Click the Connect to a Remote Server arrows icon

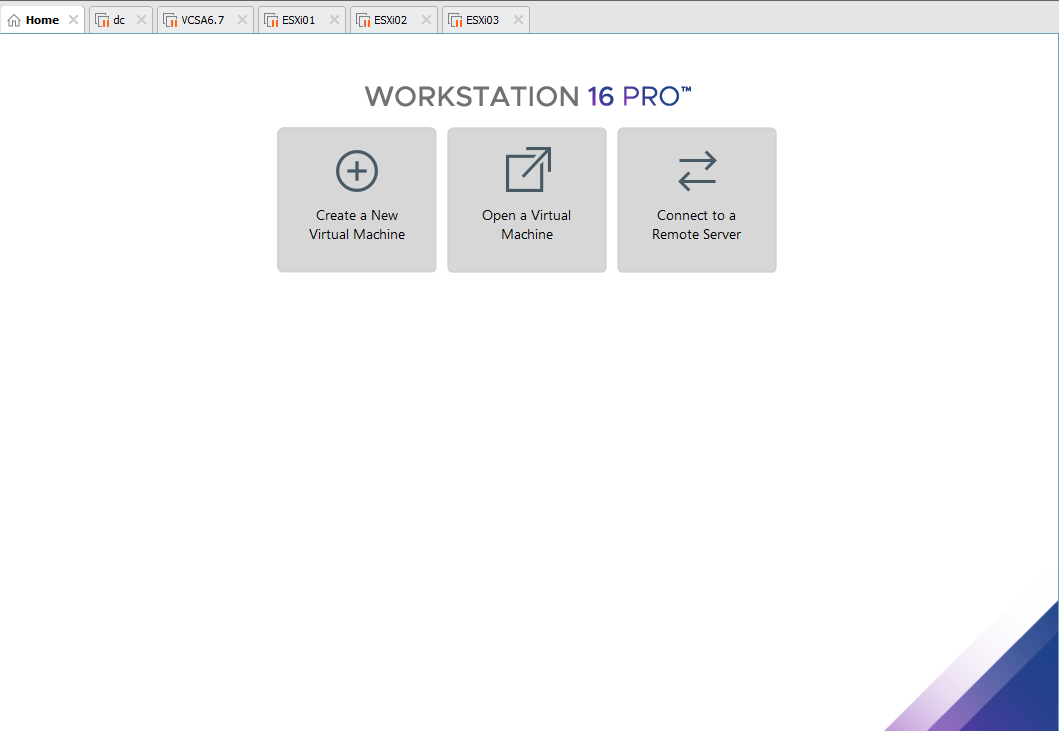click(x=697, y=170)
